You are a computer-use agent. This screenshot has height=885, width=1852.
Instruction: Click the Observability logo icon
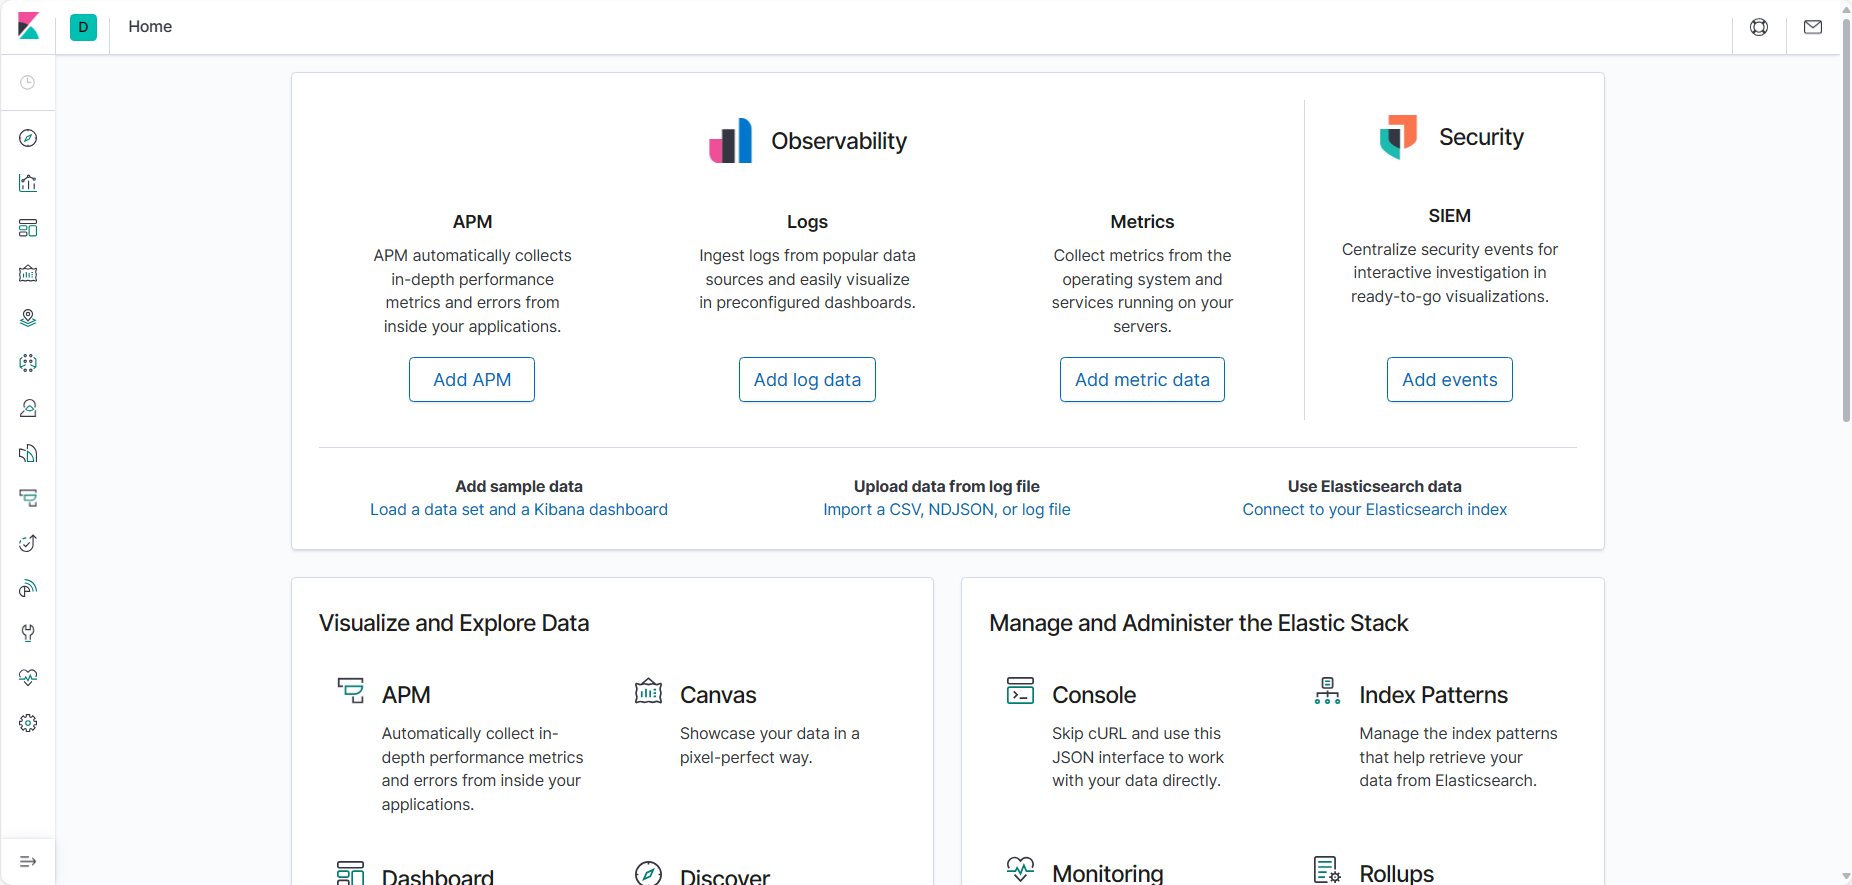click(731, 141)
